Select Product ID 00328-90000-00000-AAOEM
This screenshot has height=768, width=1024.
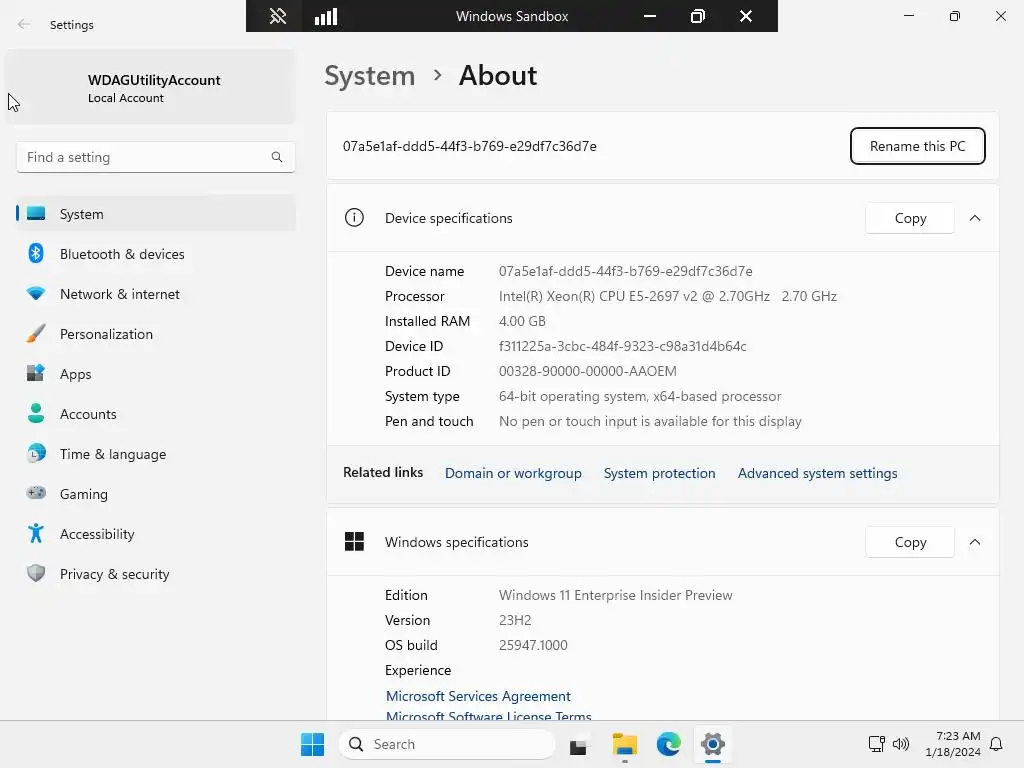pos(587,372)
